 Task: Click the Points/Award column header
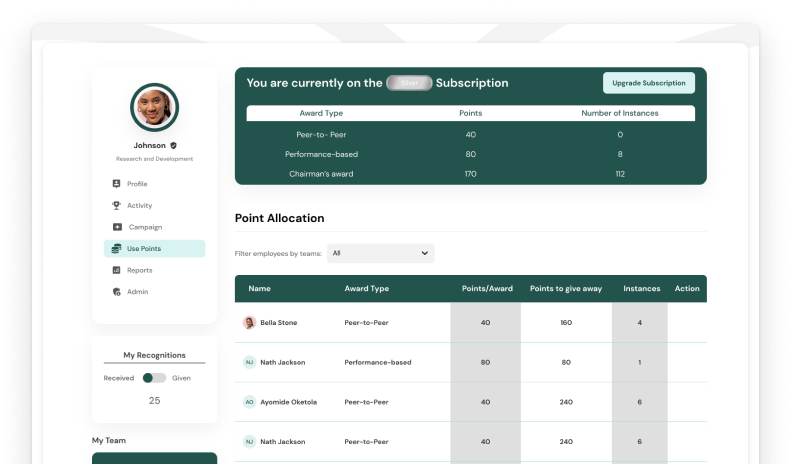pos(487,289)
